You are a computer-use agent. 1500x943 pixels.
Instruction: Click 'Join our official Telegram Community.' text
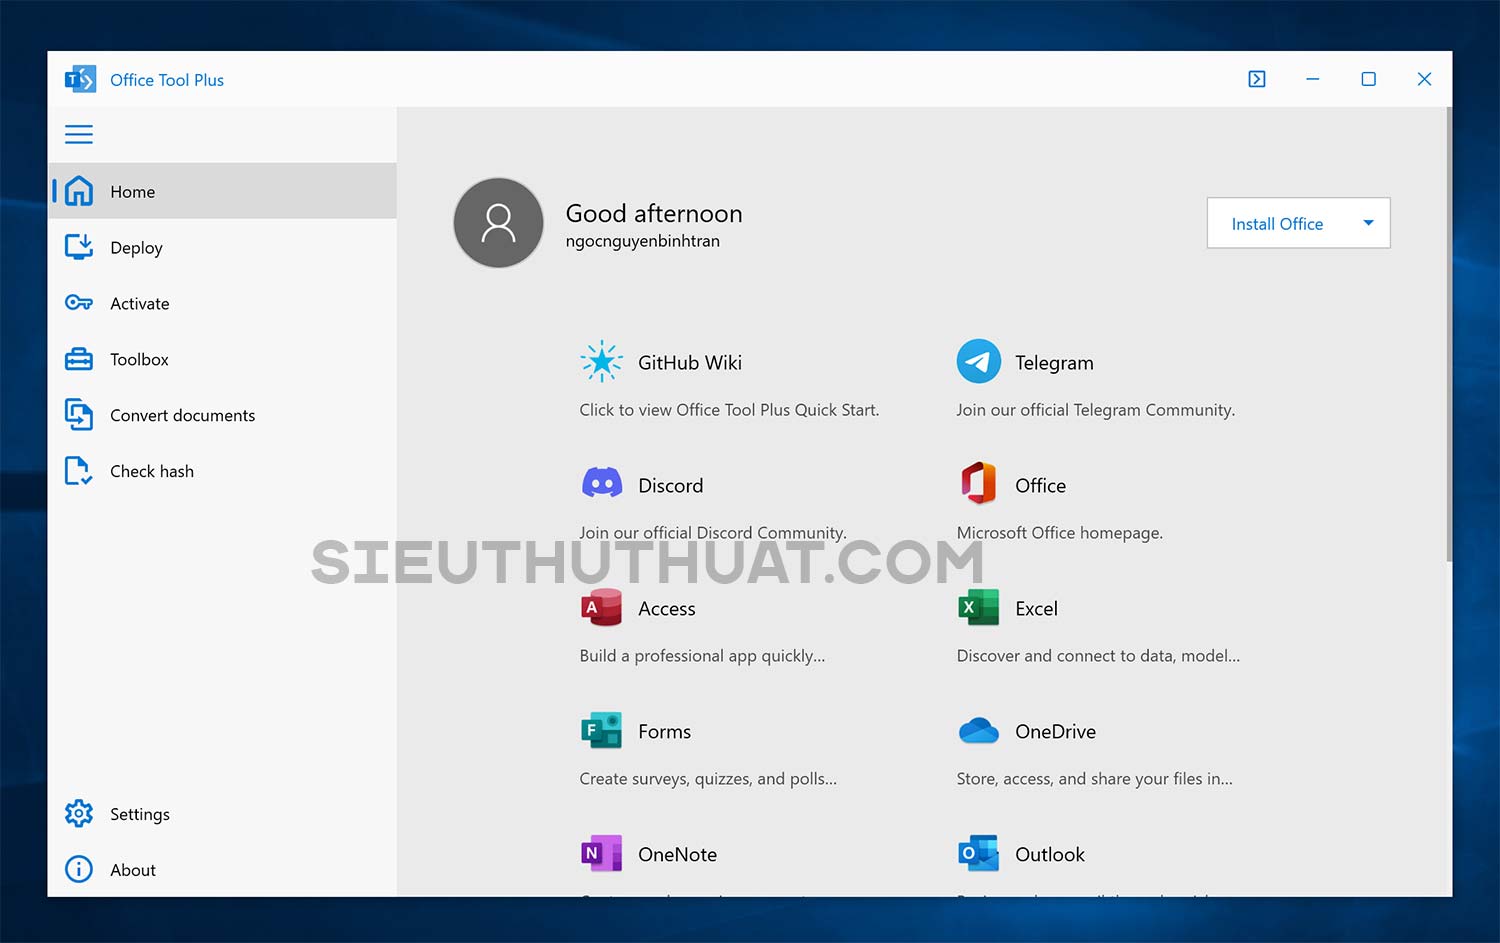(1095, 410)
